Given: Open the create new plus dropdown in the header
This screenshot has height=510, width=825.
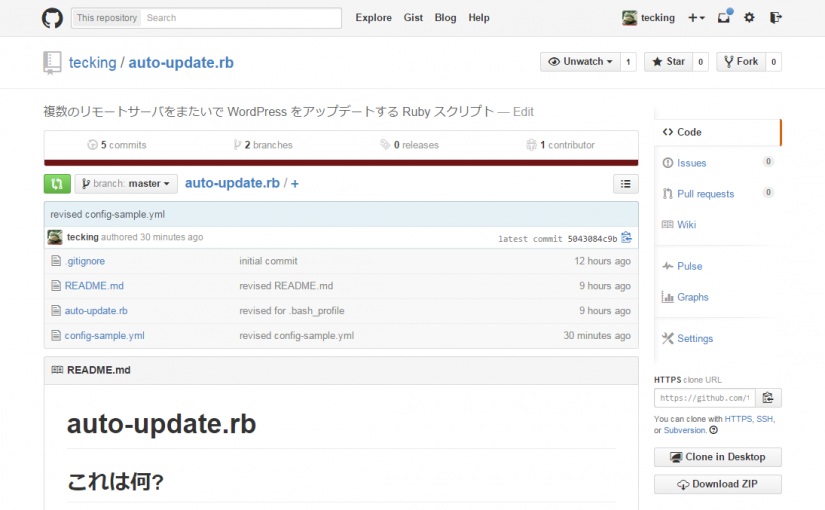Looking at the screenshot, I should [696, 18].
